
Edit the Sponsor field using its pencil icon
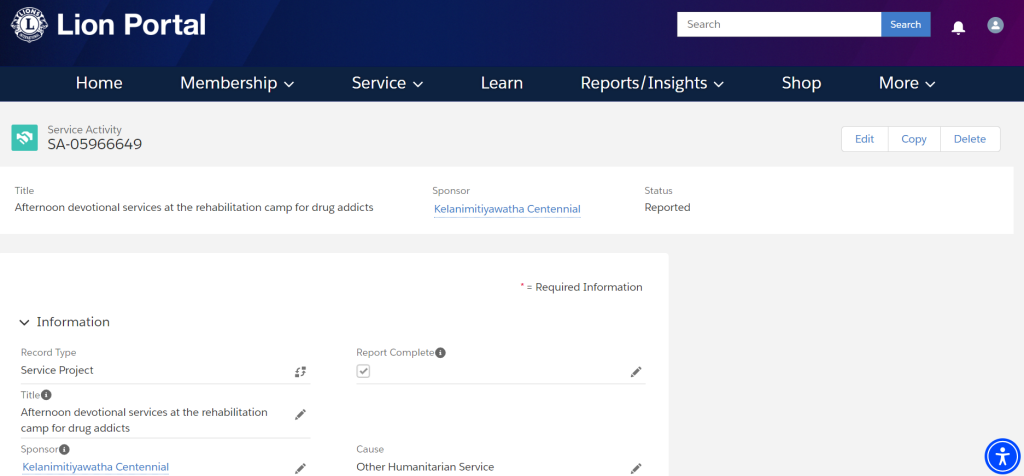point(300,468)
